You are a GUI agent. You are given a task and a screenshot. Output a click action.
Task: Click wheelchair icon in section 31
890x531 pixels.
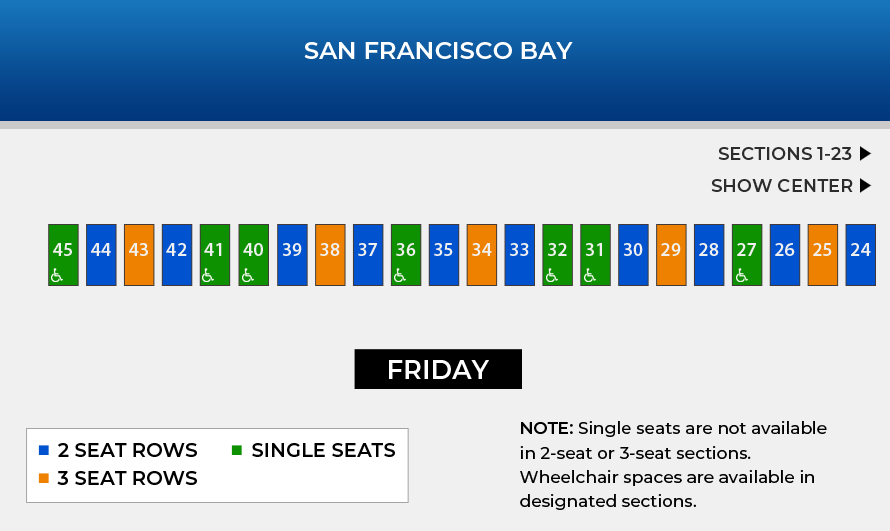click(589, 276)
